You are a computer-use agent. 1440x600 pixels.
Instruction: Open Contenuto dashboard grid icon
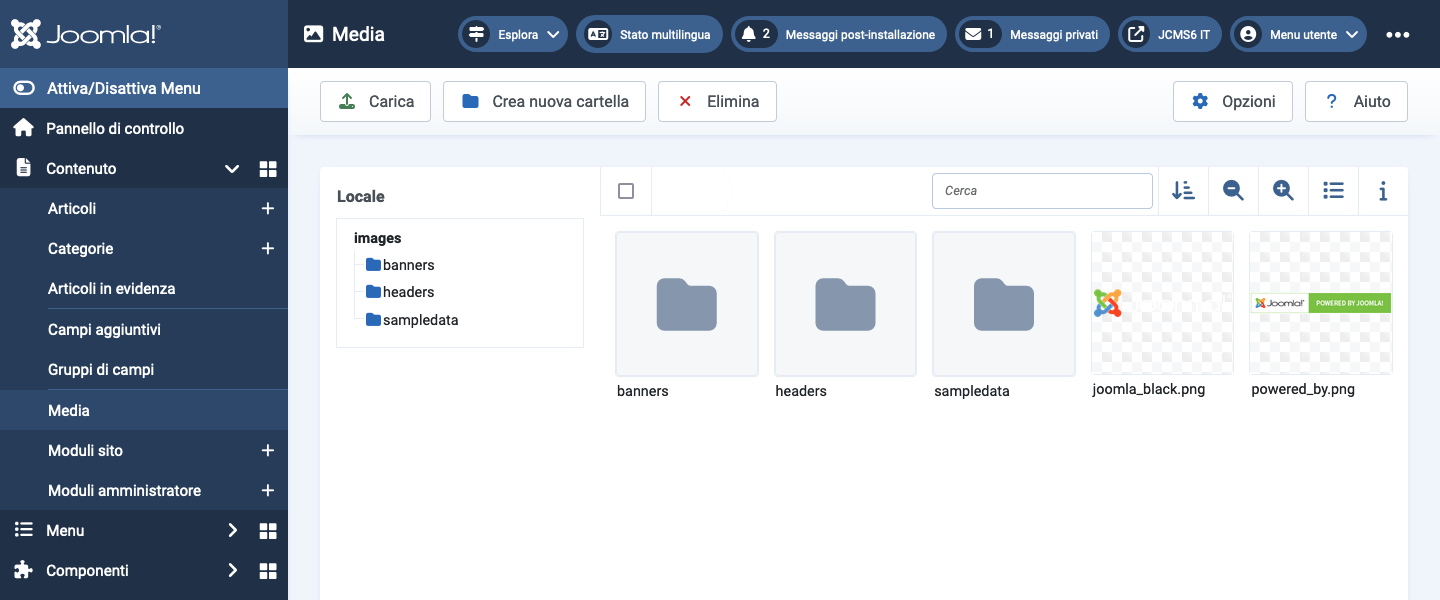[x=268, y=169]
